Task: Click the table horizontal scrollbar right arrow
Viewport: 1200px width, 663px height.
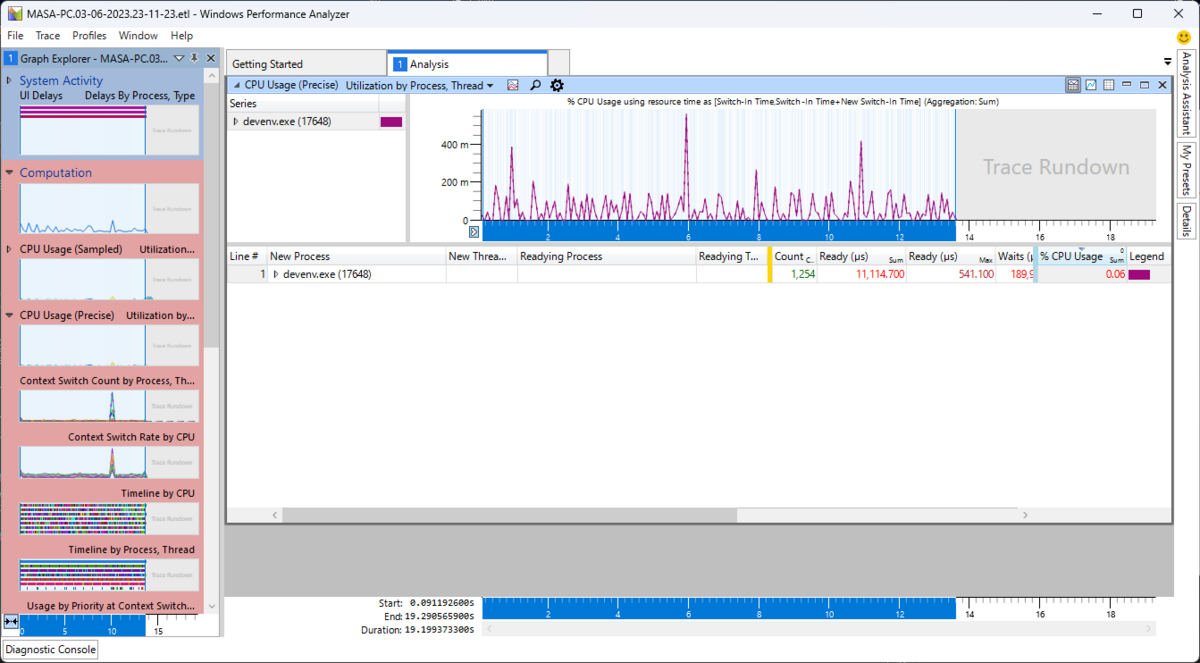Action: [1025, 515]
